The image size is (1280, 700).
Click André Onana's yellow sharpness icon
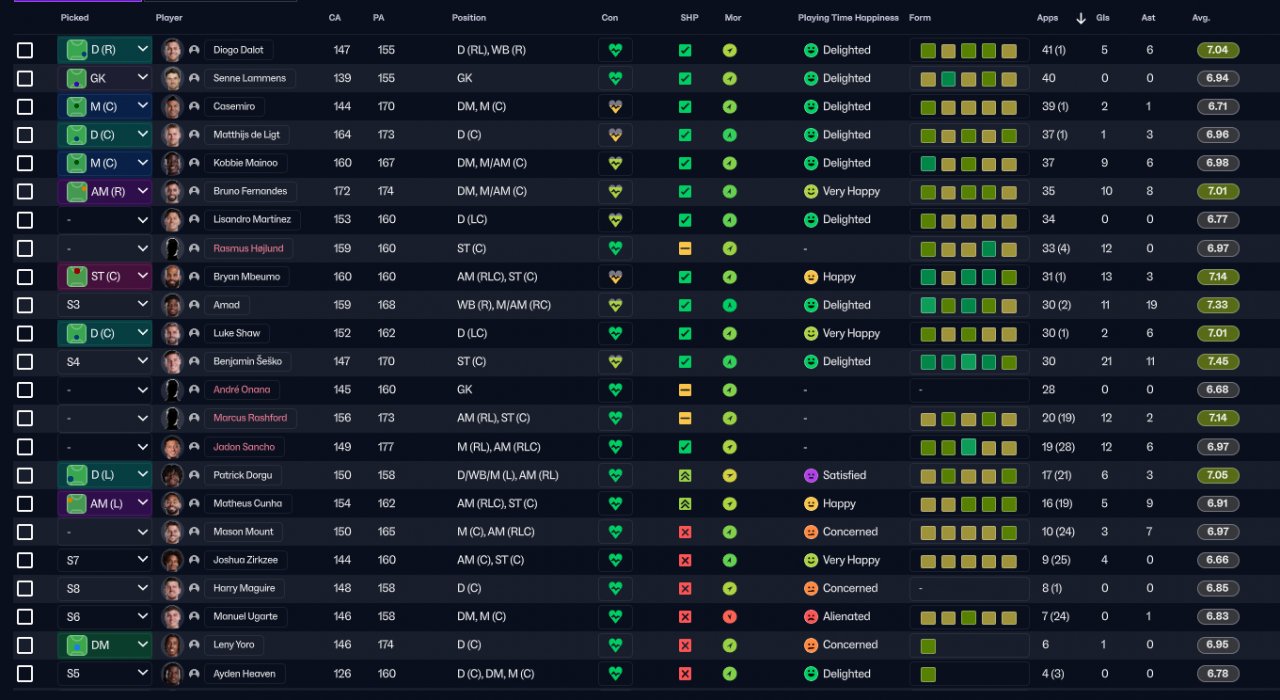(x=685, y=390)
